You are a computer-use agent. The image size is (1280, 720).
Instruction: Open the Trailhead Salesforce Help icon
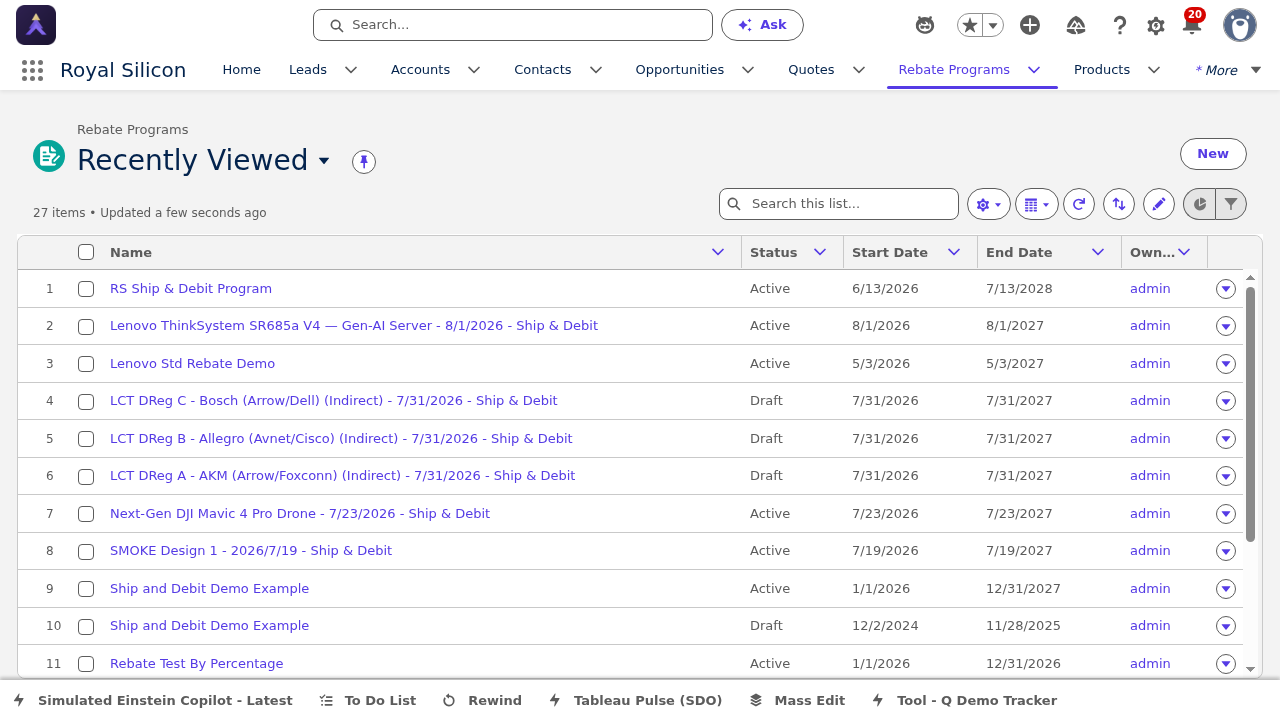point(1076,25)
